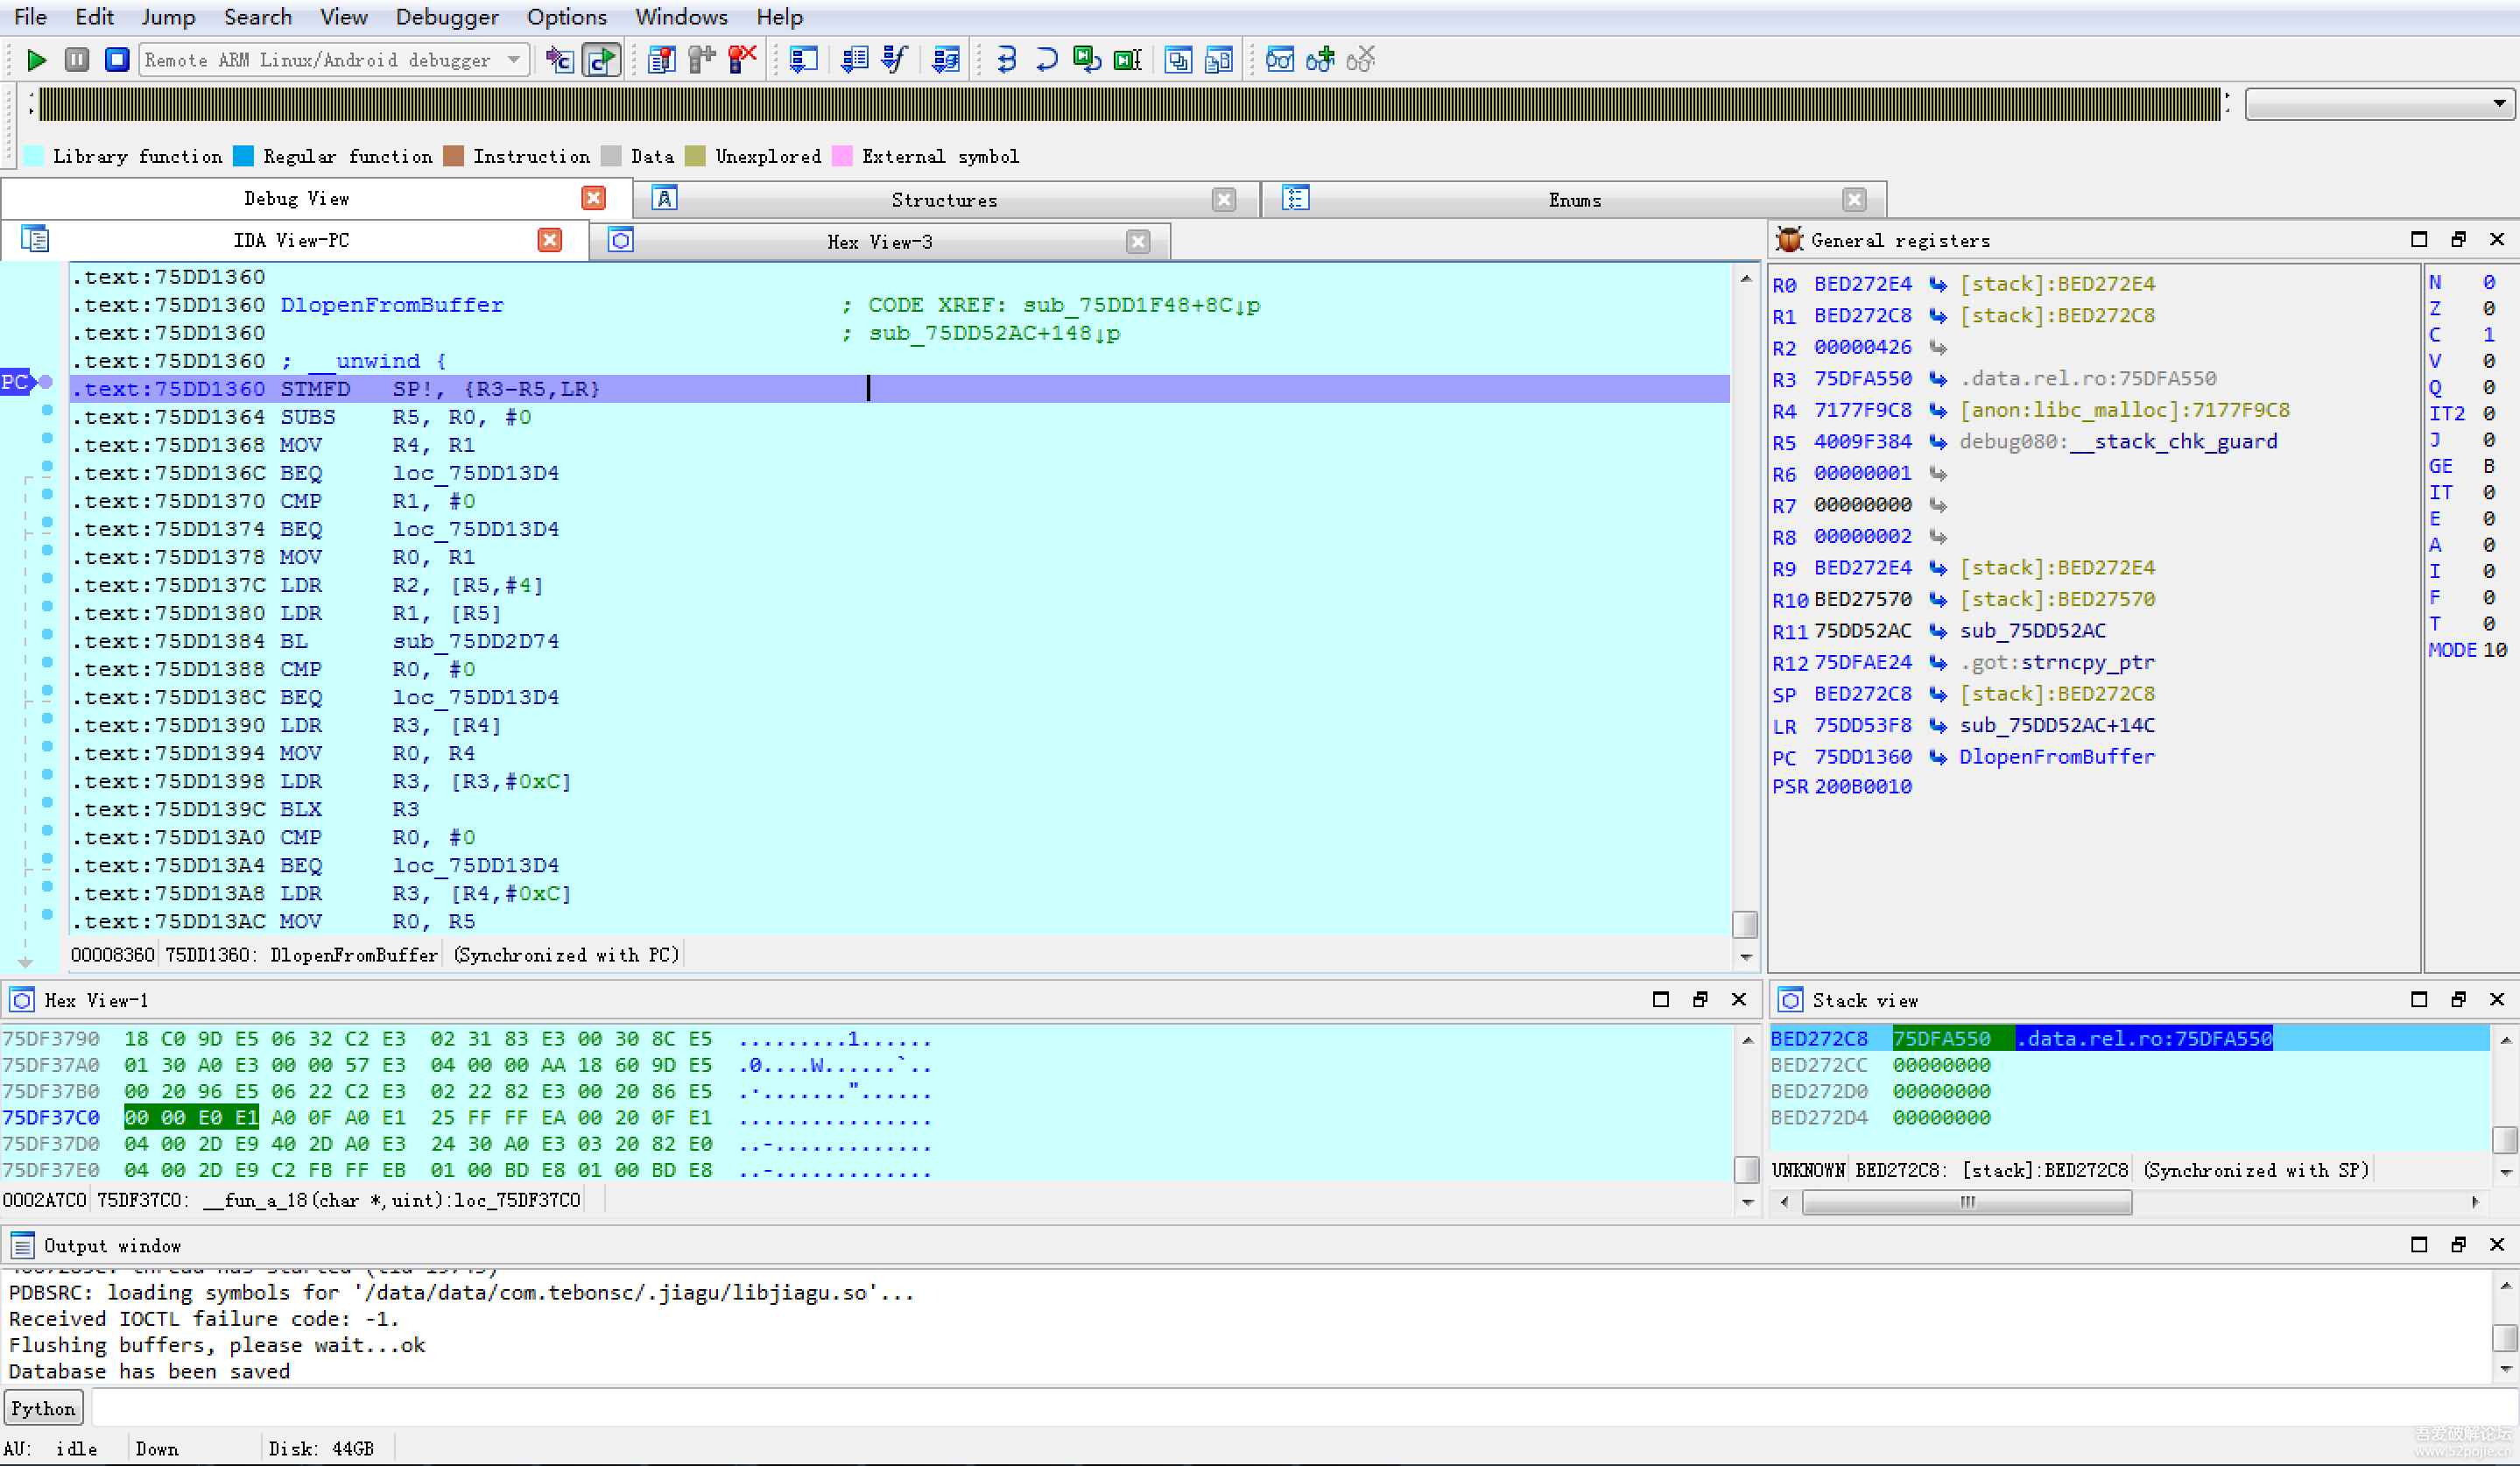
Task: Follow the loc_75DD13D4 operand at 75DD136C
Action: (475, 473)
